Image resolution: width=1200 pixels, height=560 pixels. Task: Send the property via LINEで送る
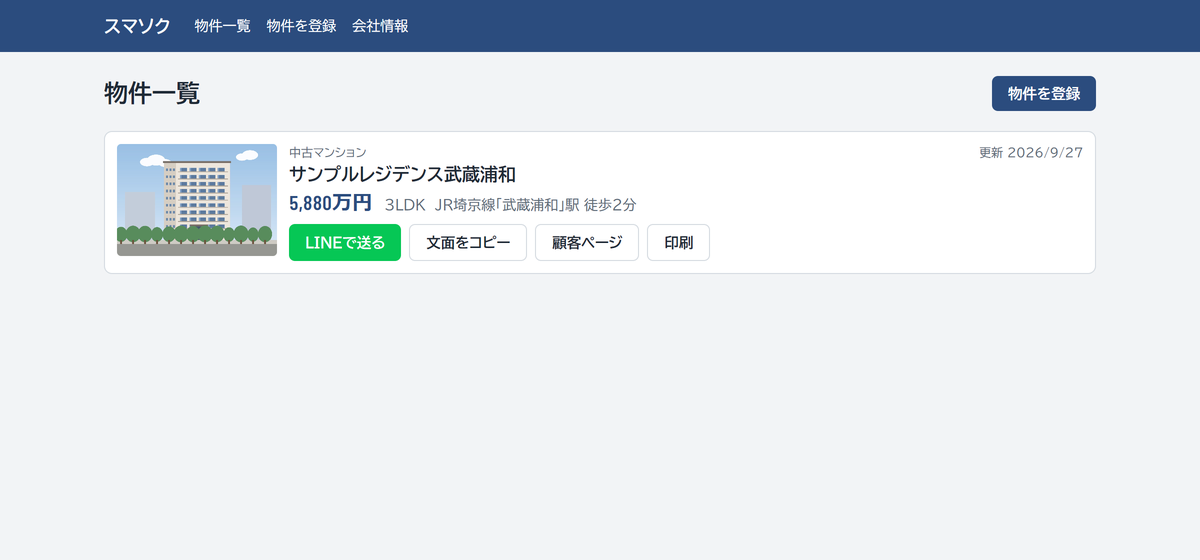pyautogui.click(x=345, y=243)
